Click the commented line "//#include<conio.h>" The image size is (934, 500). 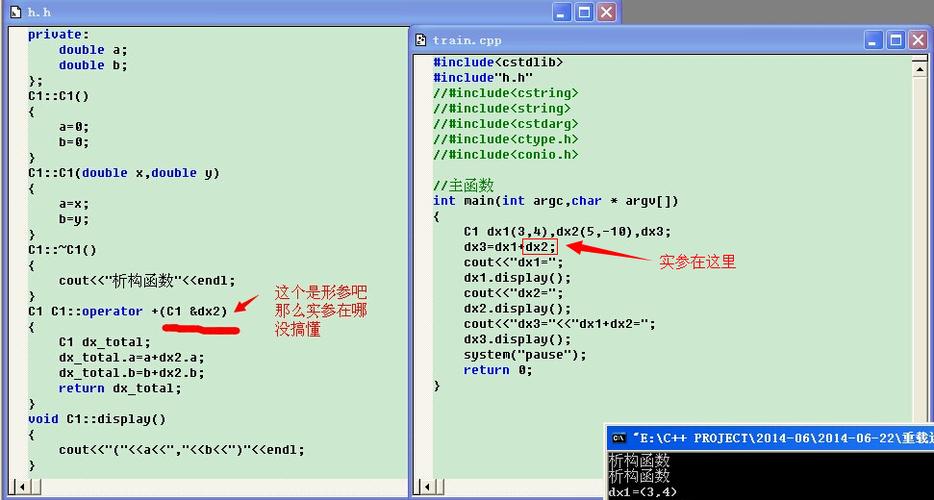tap(506, 155)
